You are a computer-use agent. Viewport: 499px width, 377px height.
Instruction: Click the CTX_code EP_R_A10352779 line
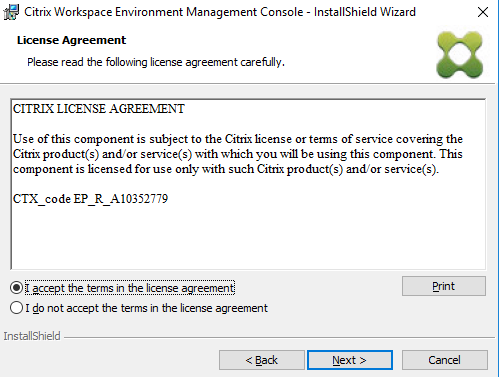tap(90, 199)
